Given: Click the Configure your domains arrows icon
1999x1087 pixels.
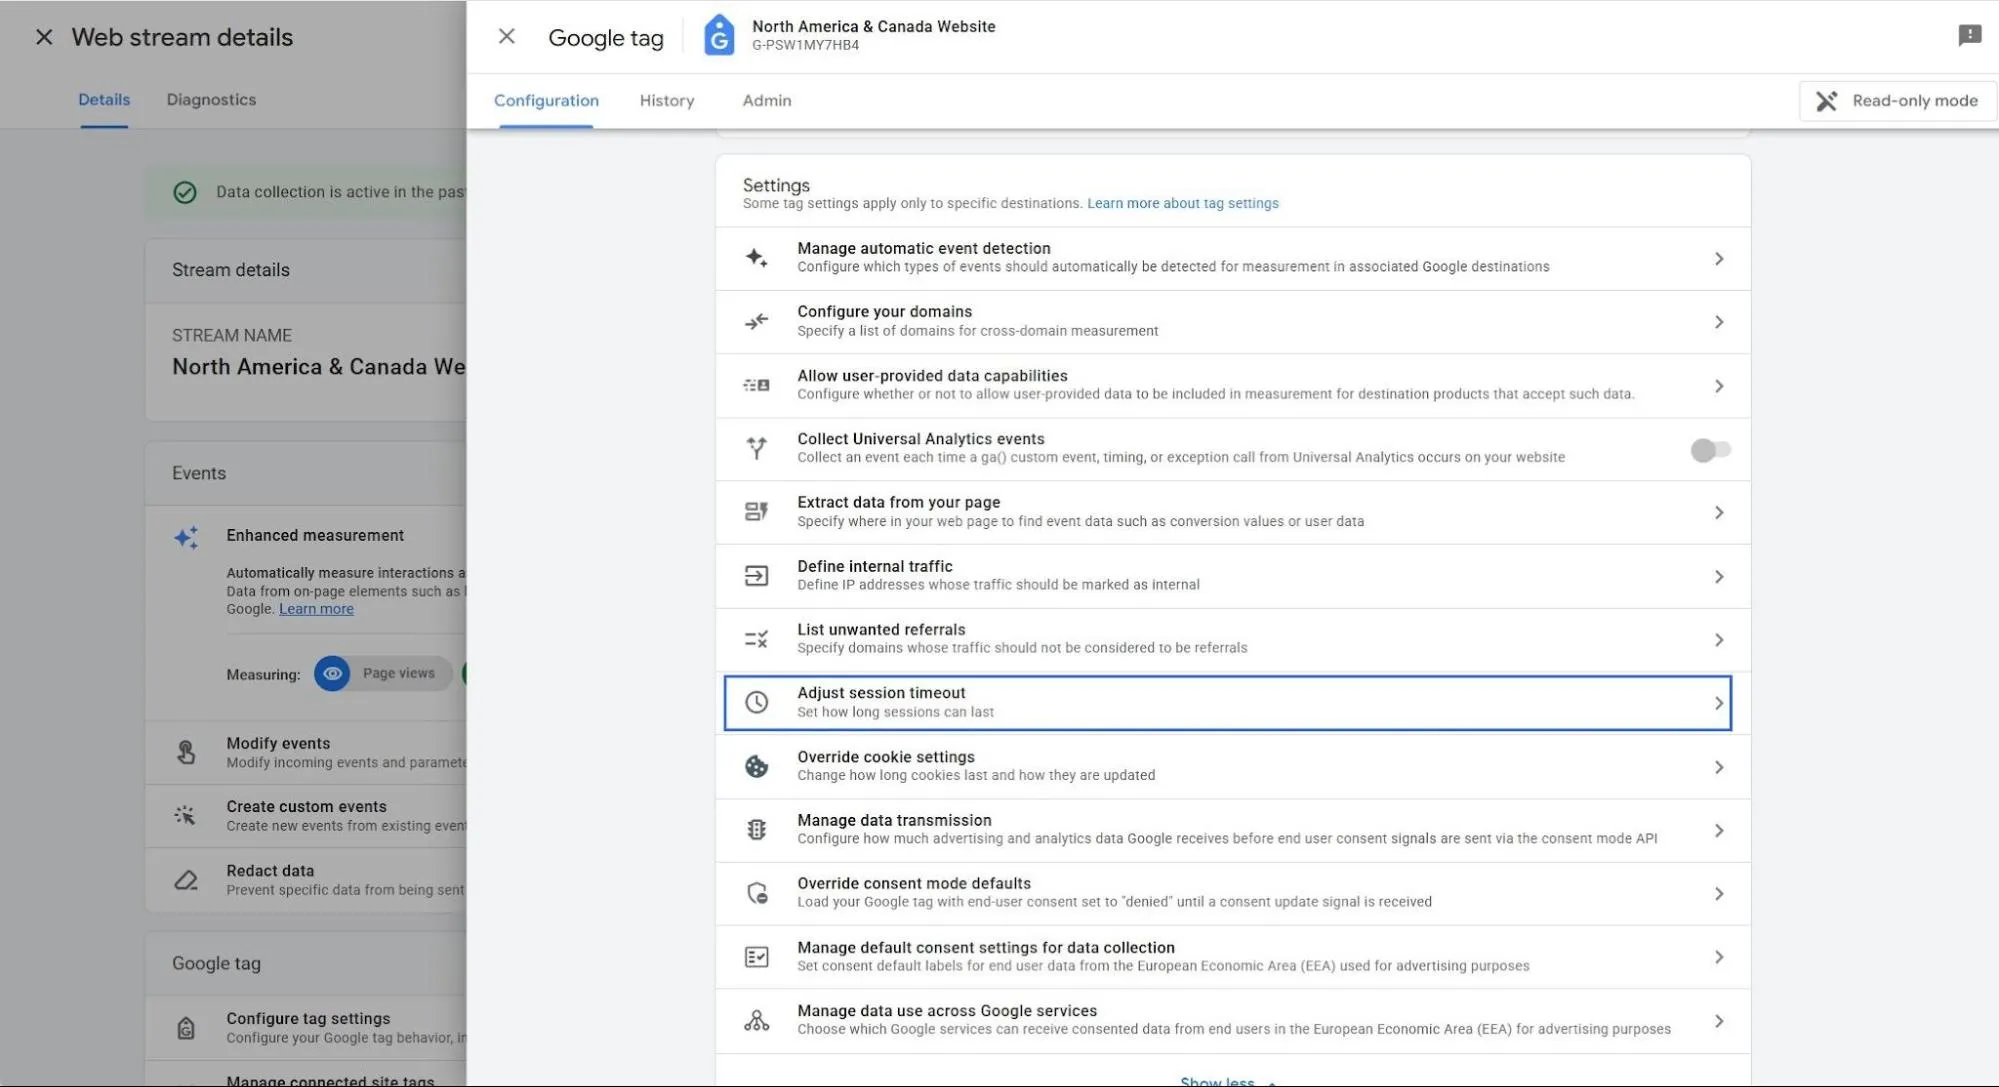Looking at the screenshot, I should 757,322.
